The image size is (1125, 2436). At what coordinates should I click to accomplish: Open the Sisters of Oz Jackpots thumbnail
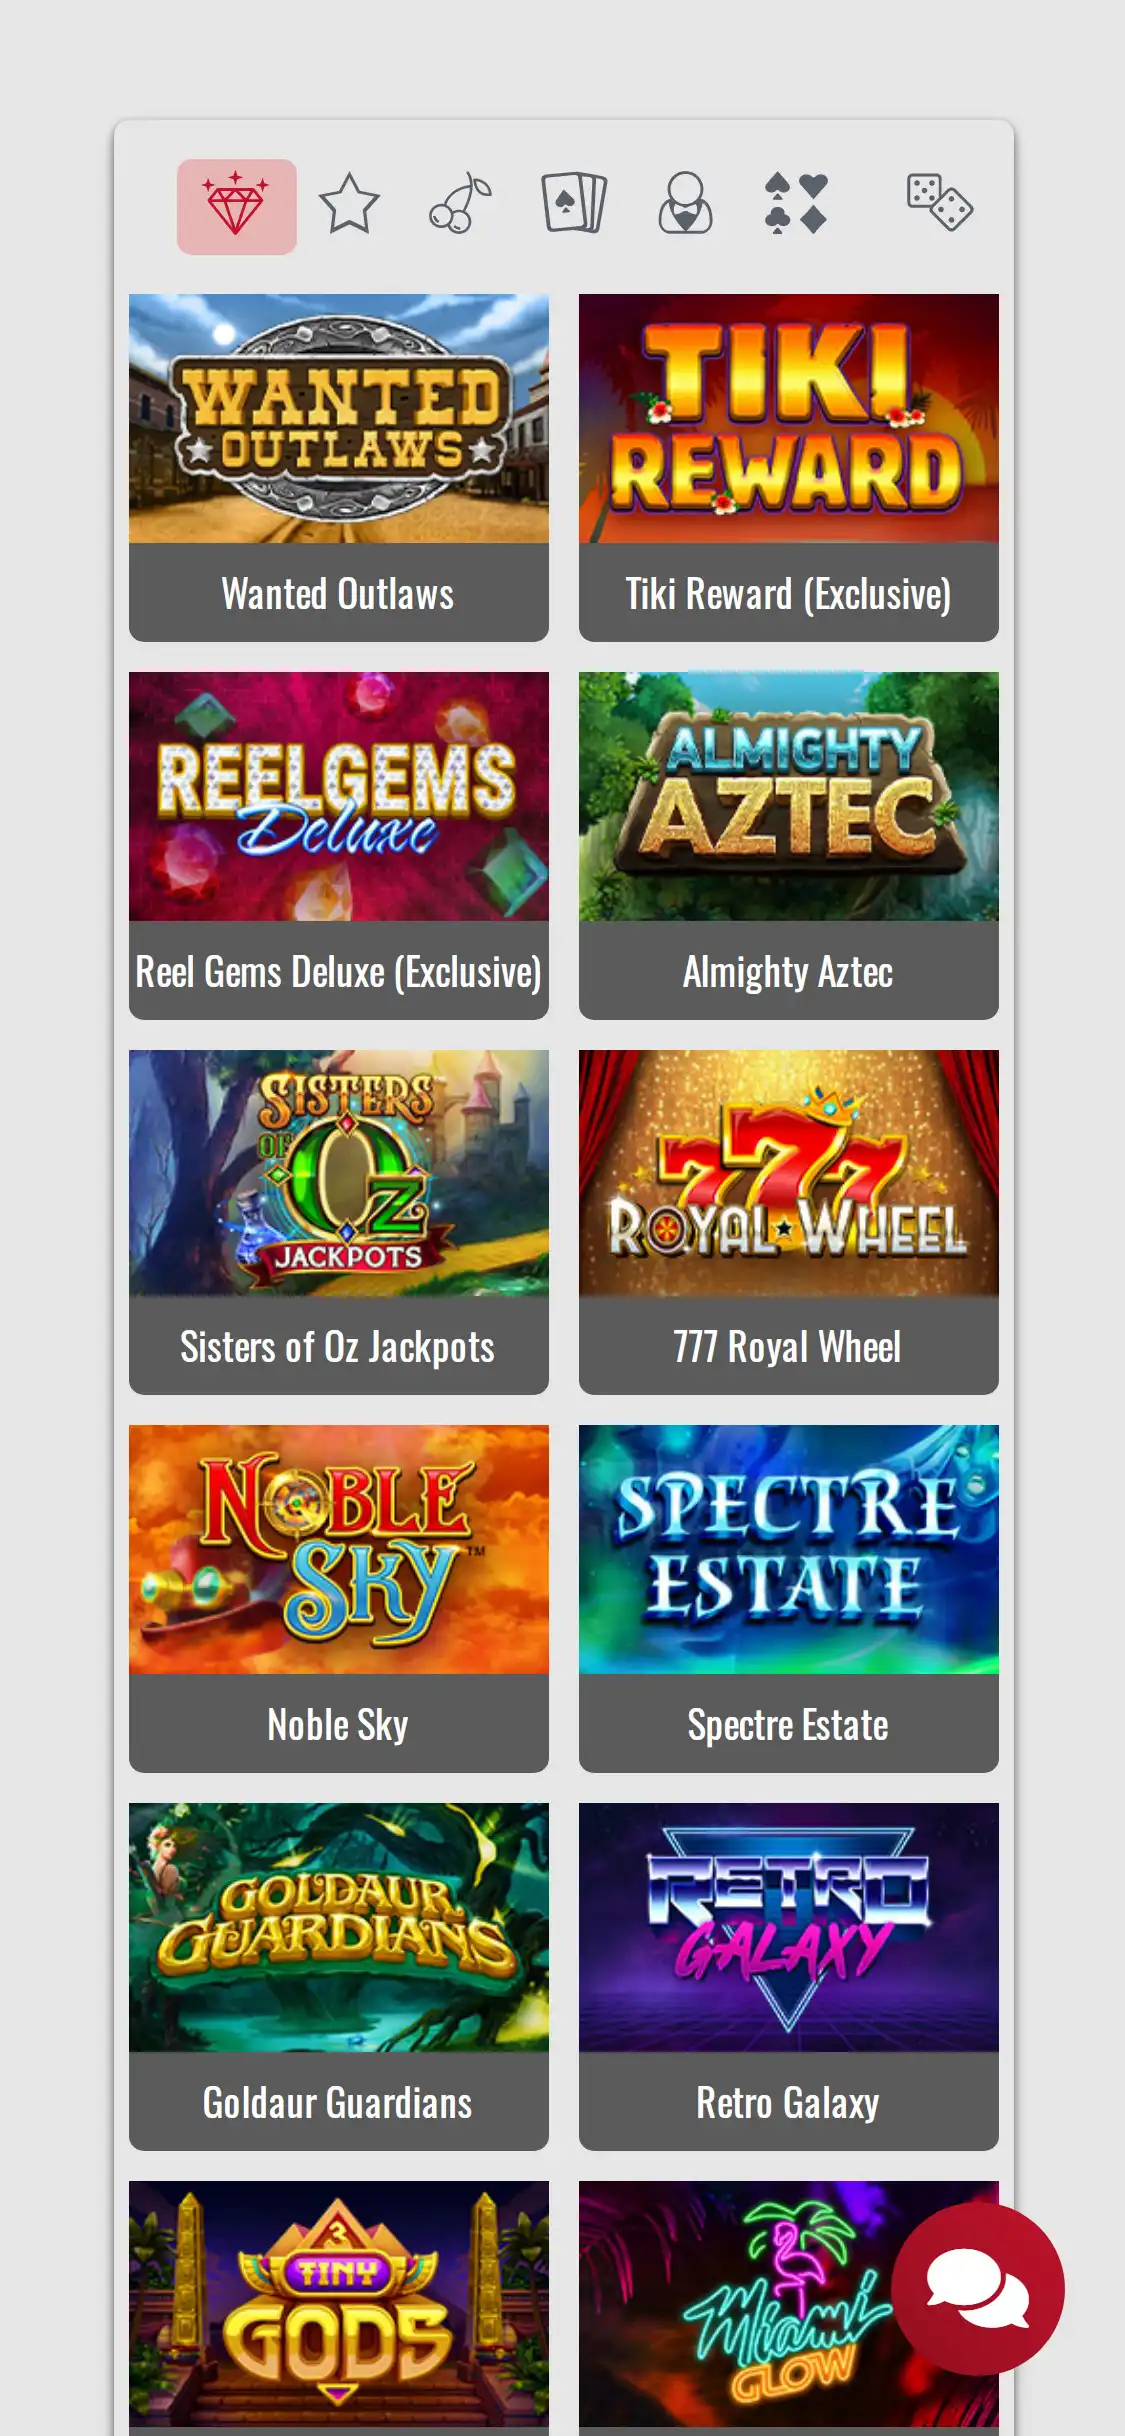[339, 1173]
